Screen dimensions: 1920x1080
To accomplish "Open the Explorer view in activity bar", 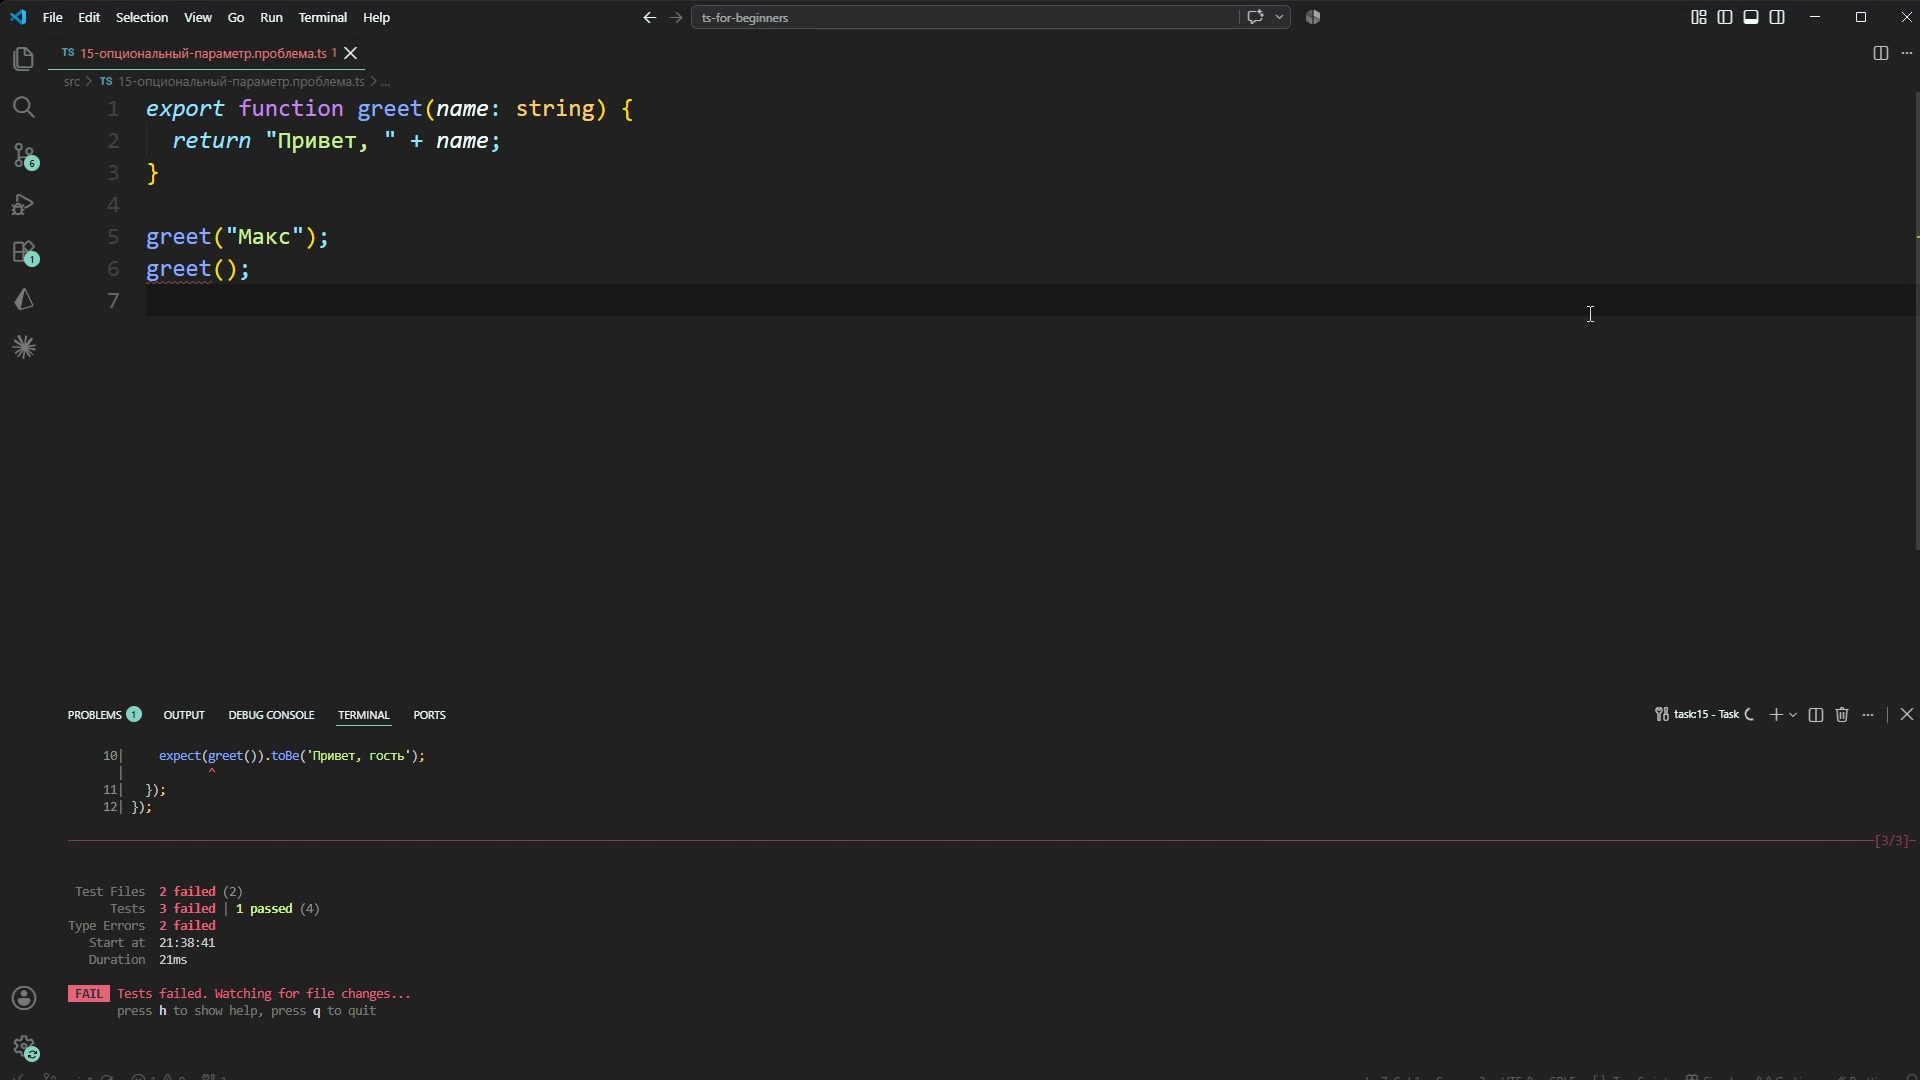I will pyautogui.click(x=24, y=59).
